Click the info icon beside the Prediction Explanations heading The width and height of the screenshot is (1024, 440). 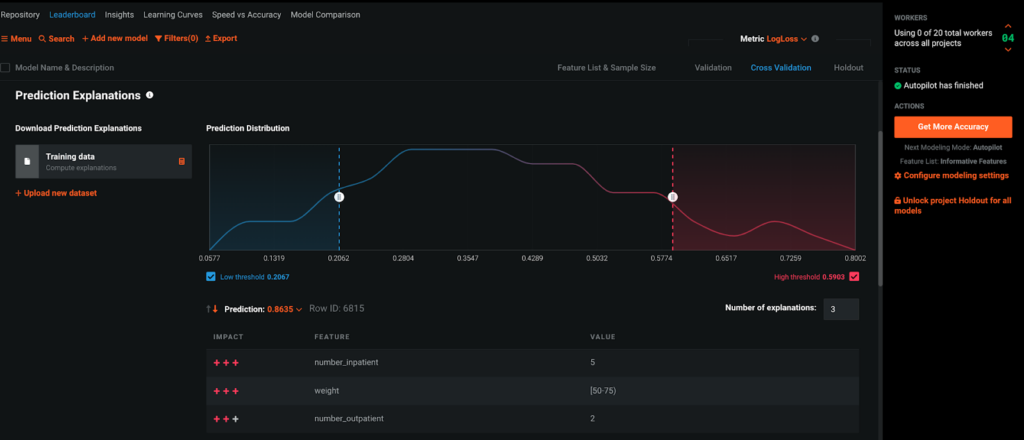click(150, 95)
